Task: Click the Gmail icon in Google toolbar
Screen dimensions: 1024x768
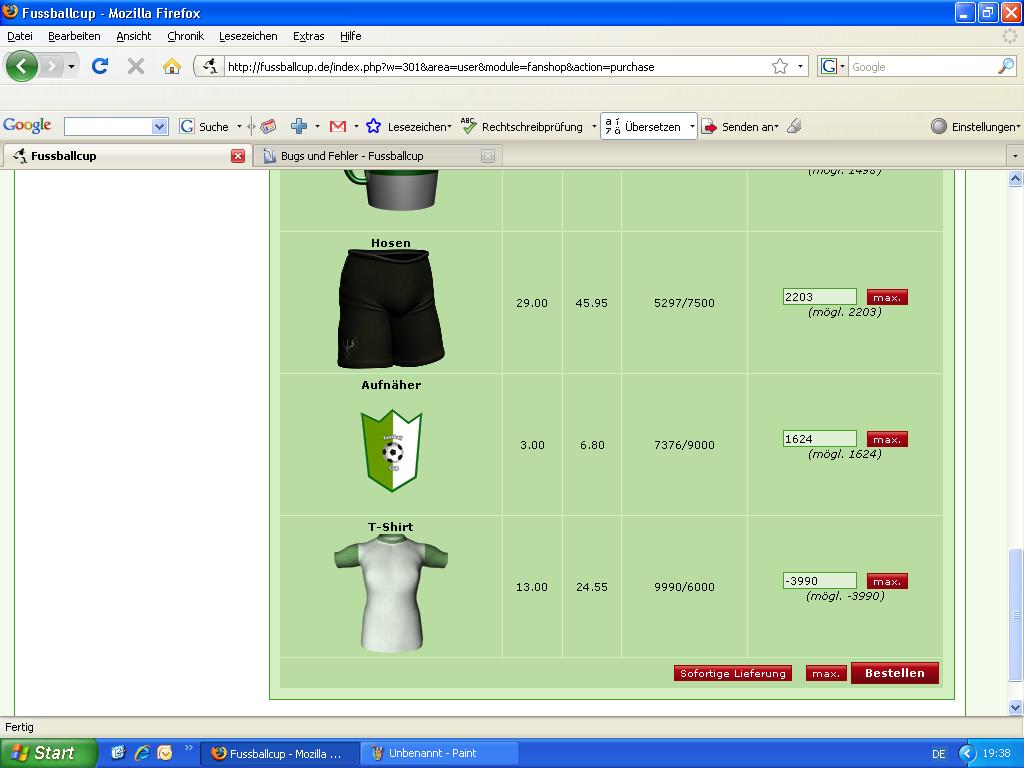Action: 338,126
